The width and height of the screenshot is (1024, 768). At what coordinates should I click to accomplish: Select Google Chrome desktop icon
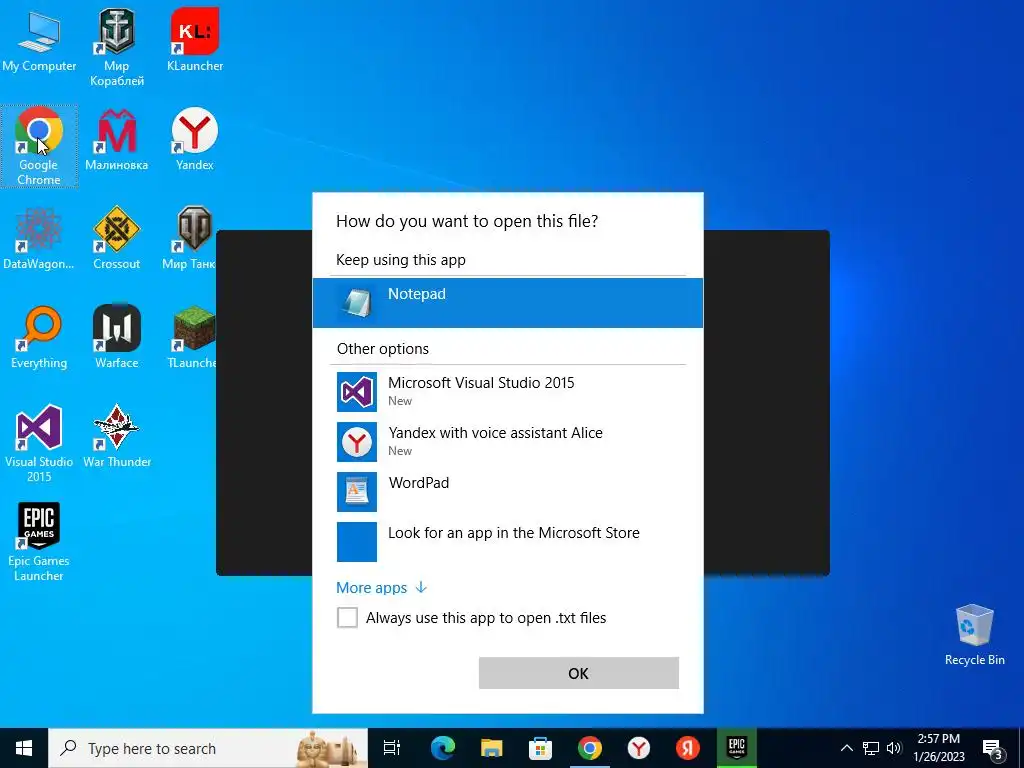pyautogui.click(x=39, y=146)
